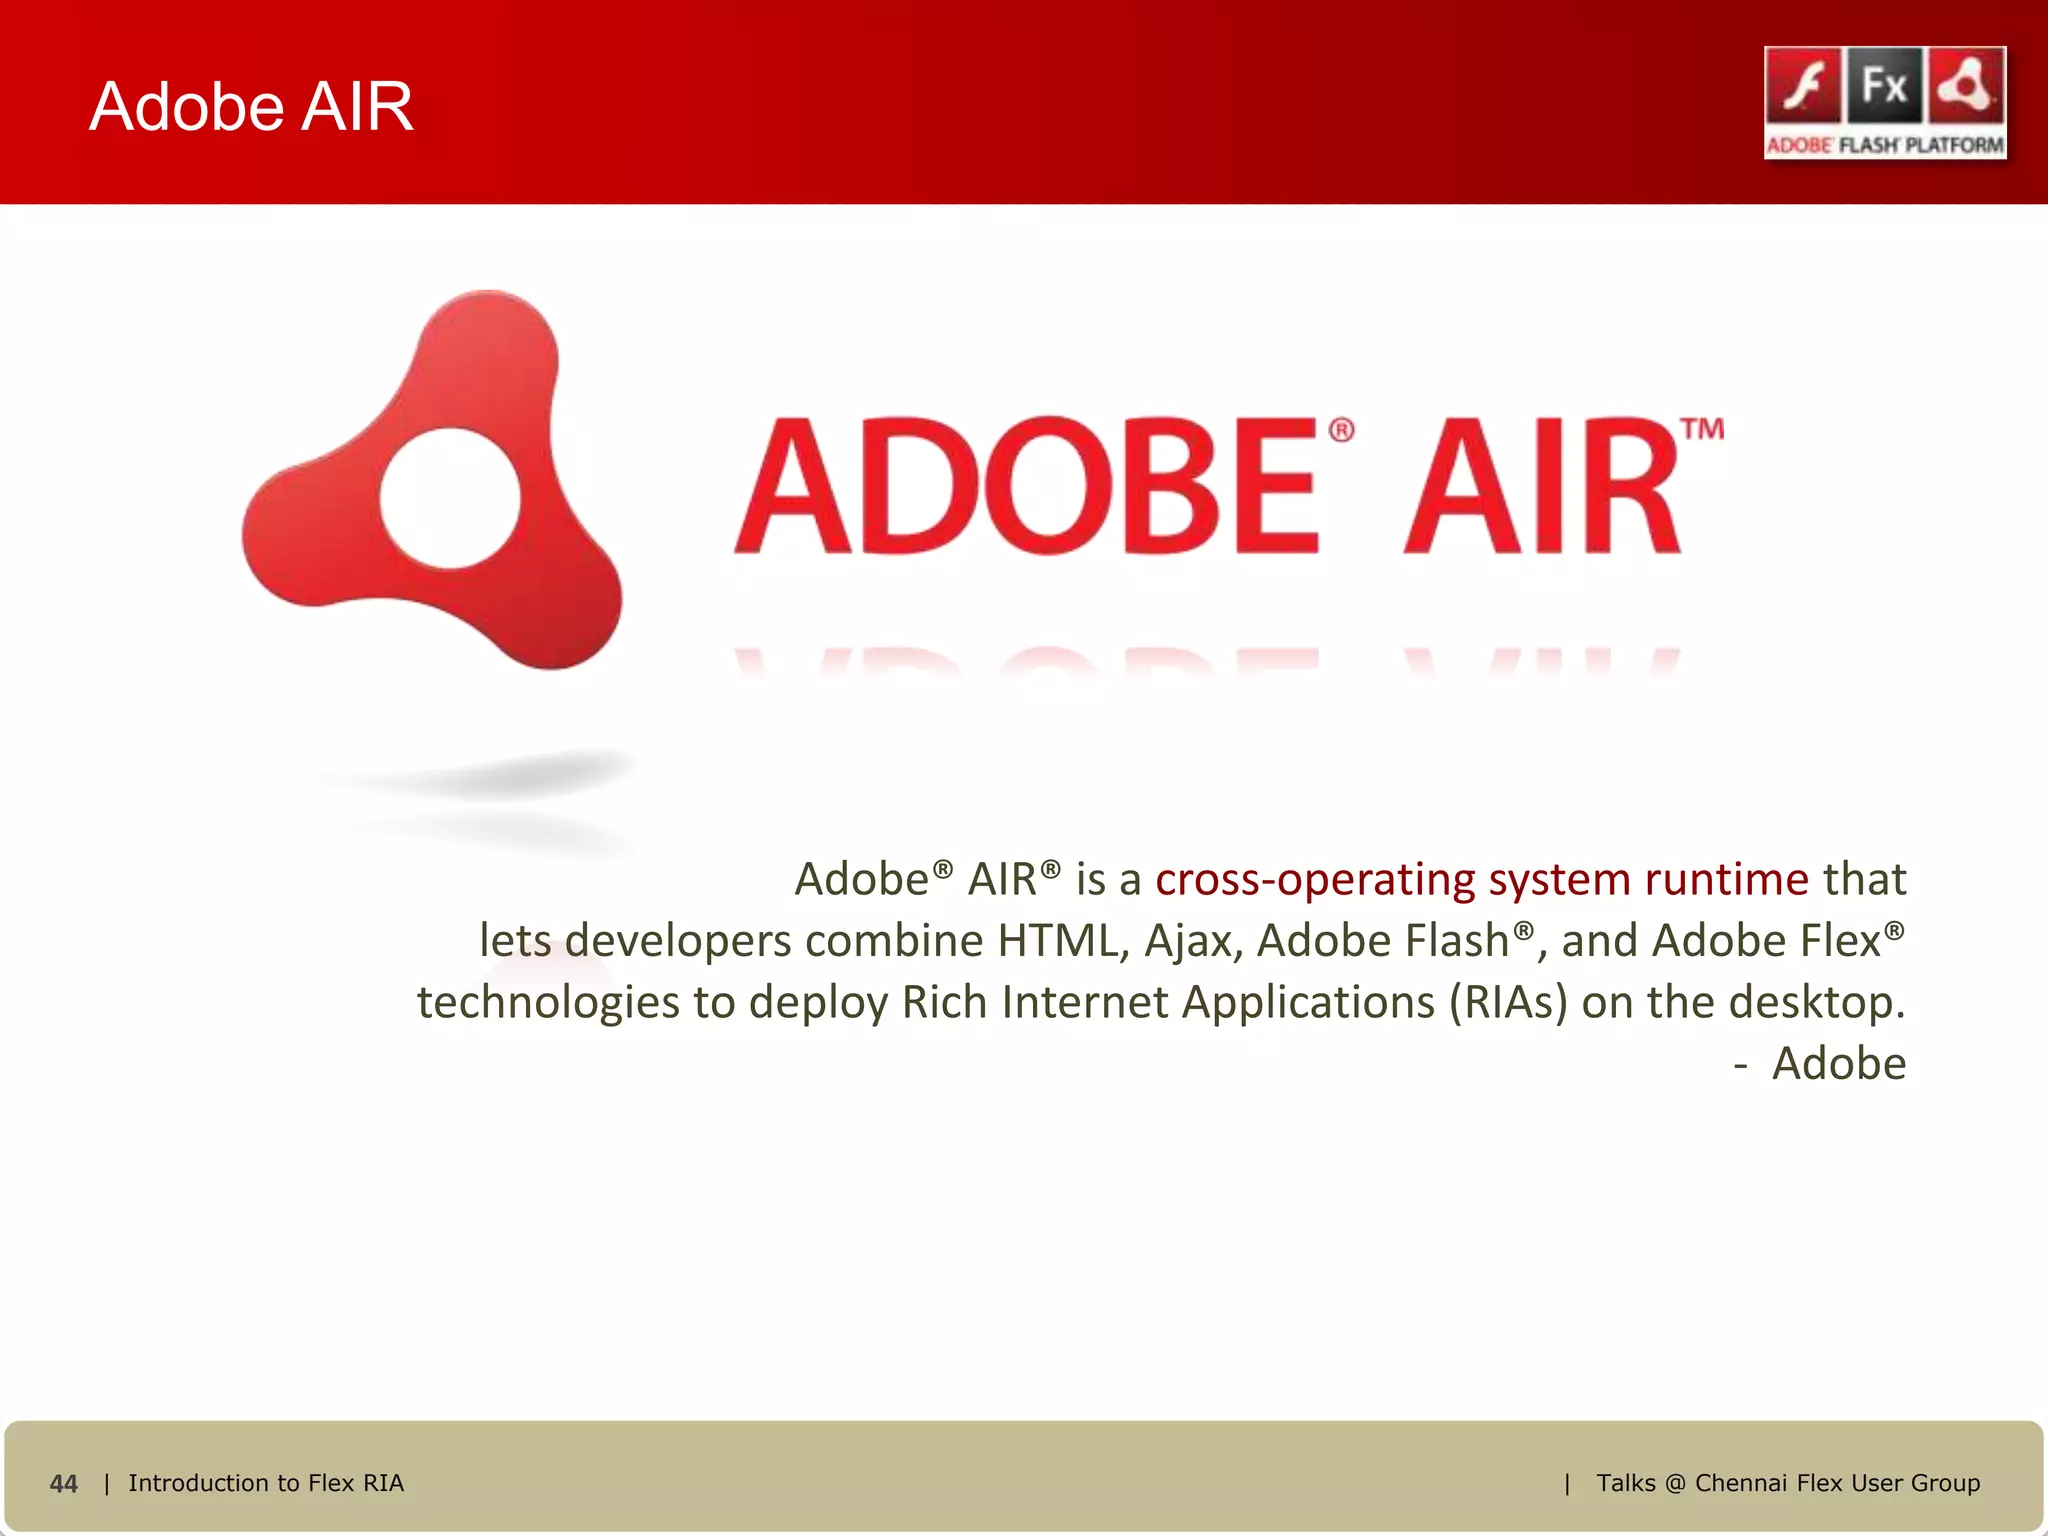
Task: Click the TM trademark symbol beside AIR
Action: pos(1702,430)
